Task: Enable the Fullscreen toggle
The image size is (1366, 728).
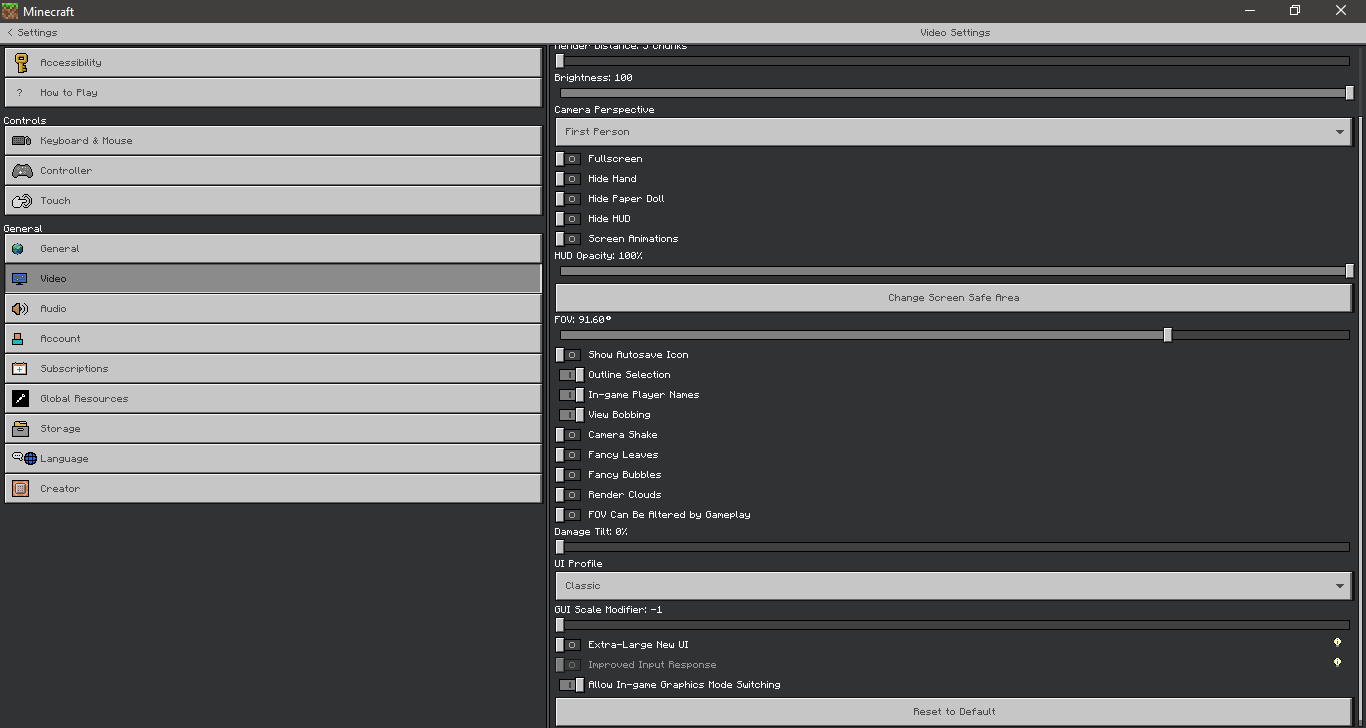Action: tap(568, 159)
